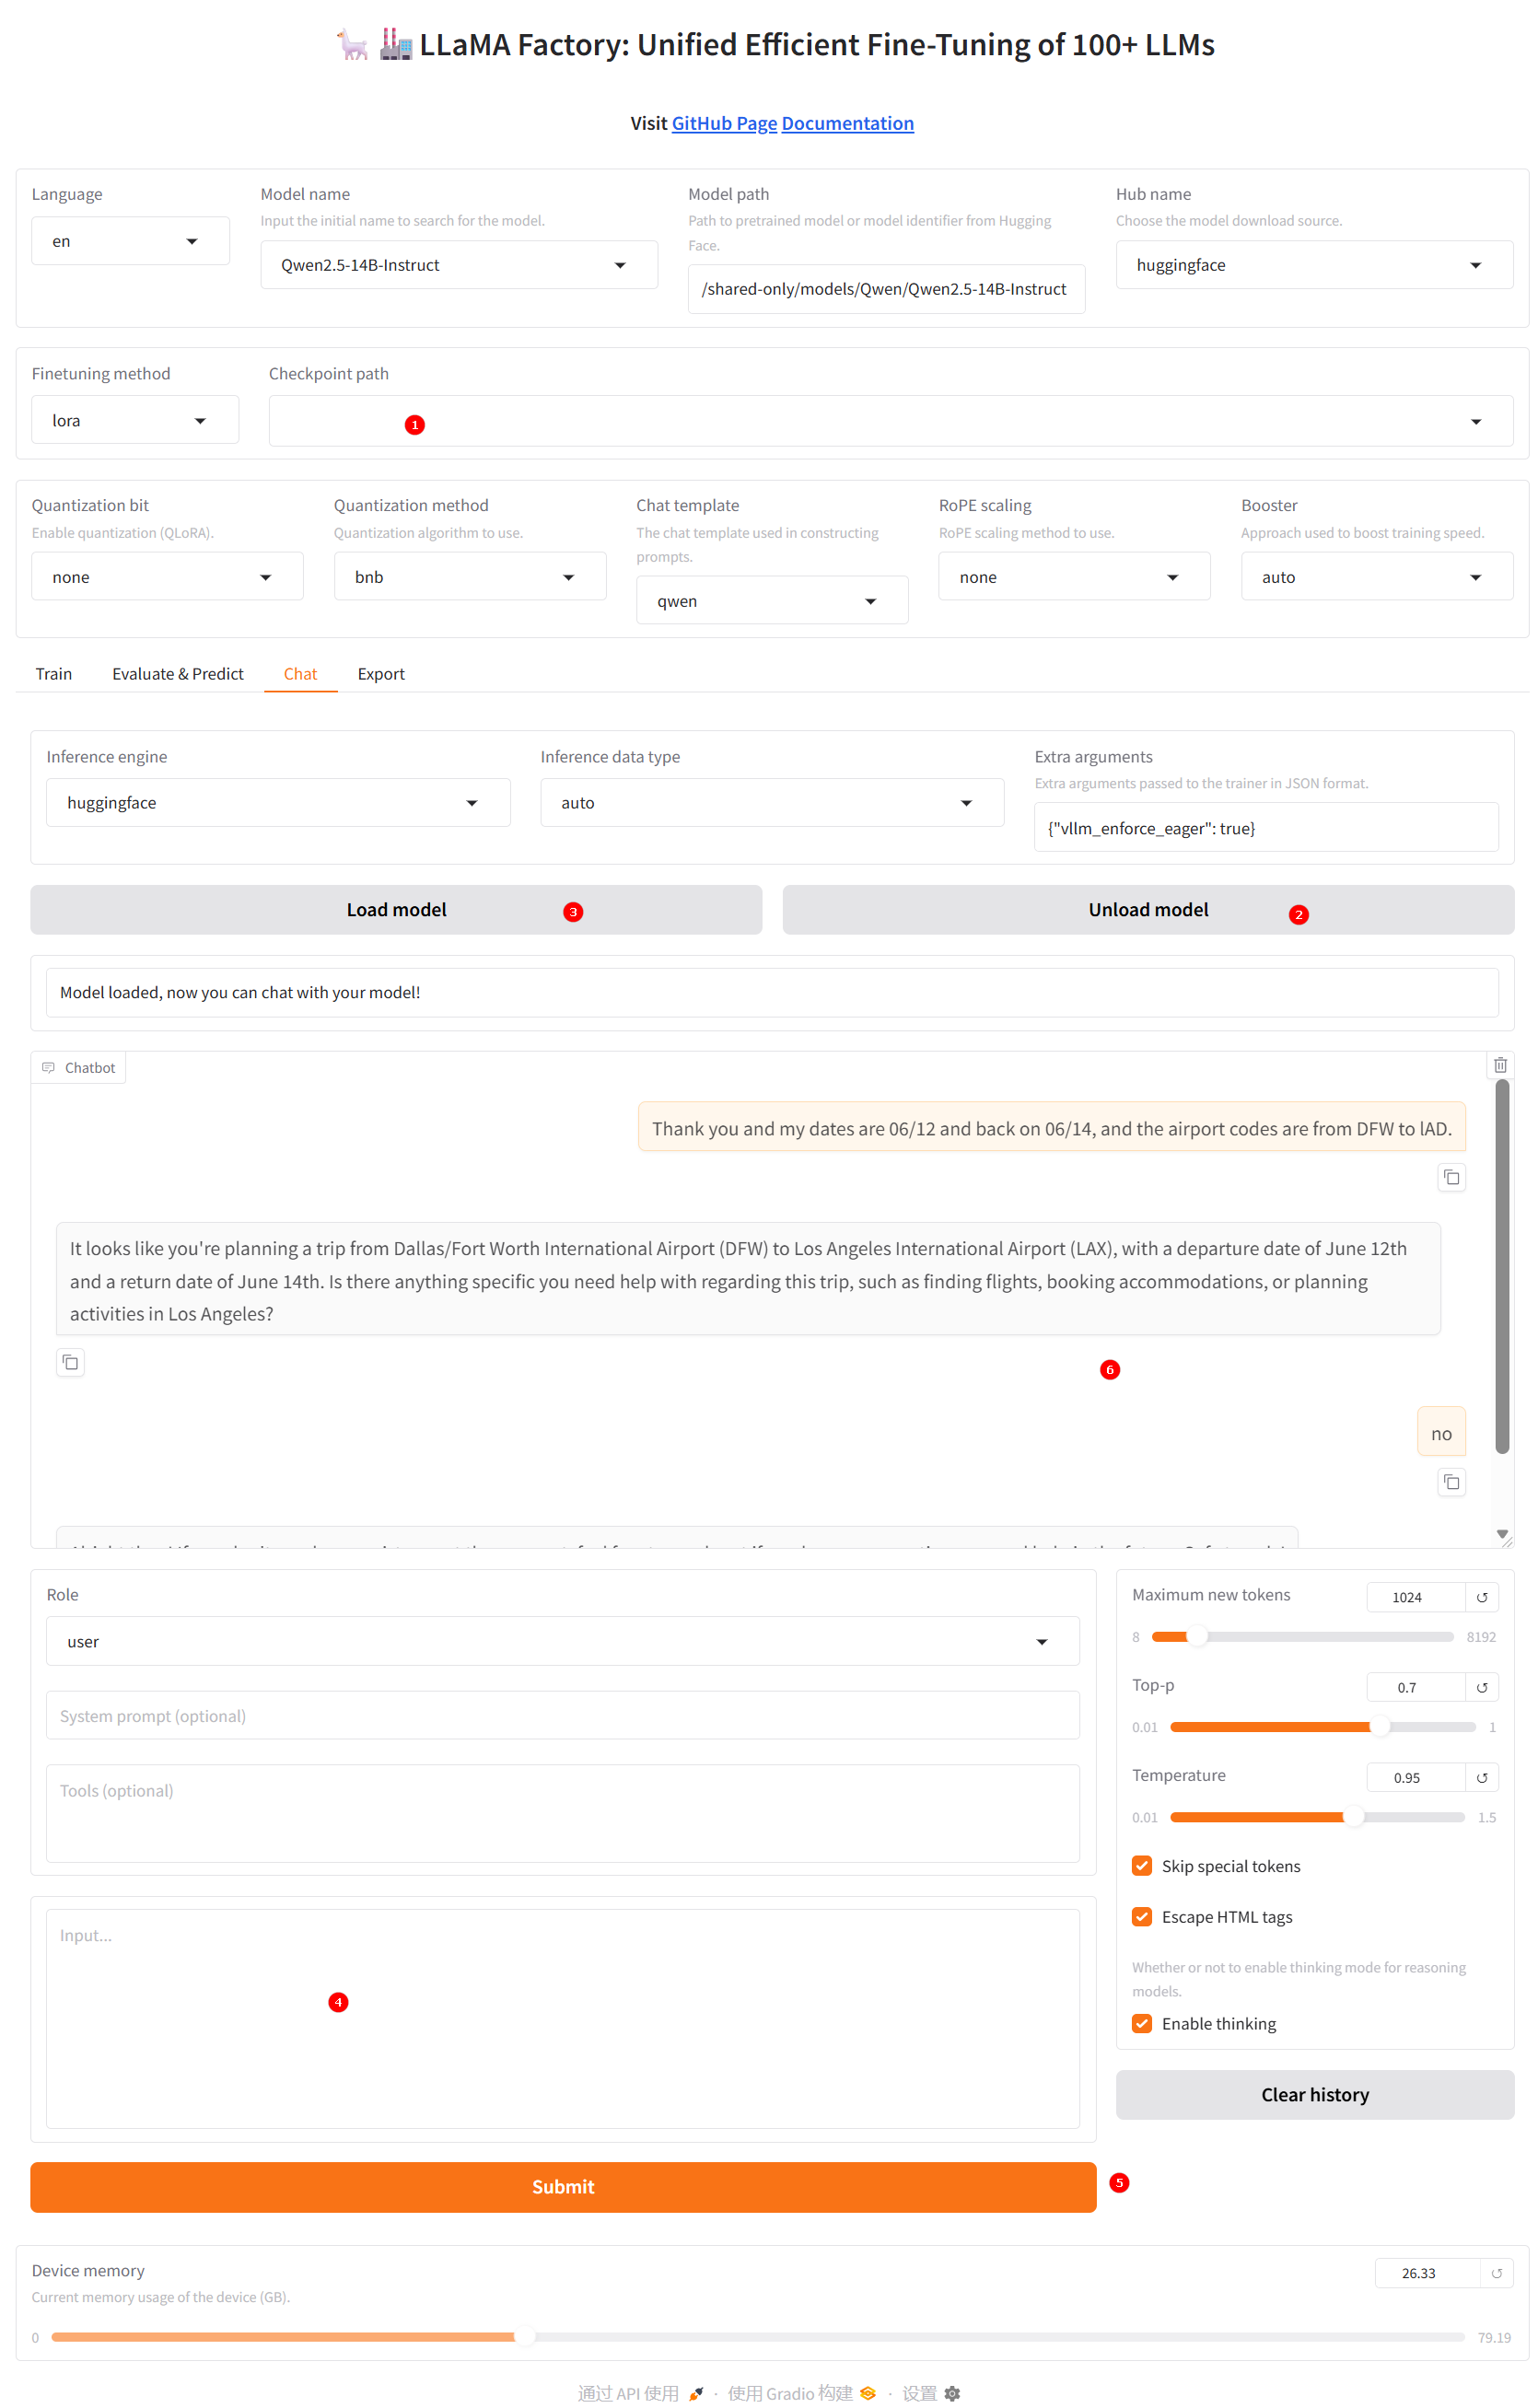Disable Escape HTML tags checkbox

[1141, 1916]
